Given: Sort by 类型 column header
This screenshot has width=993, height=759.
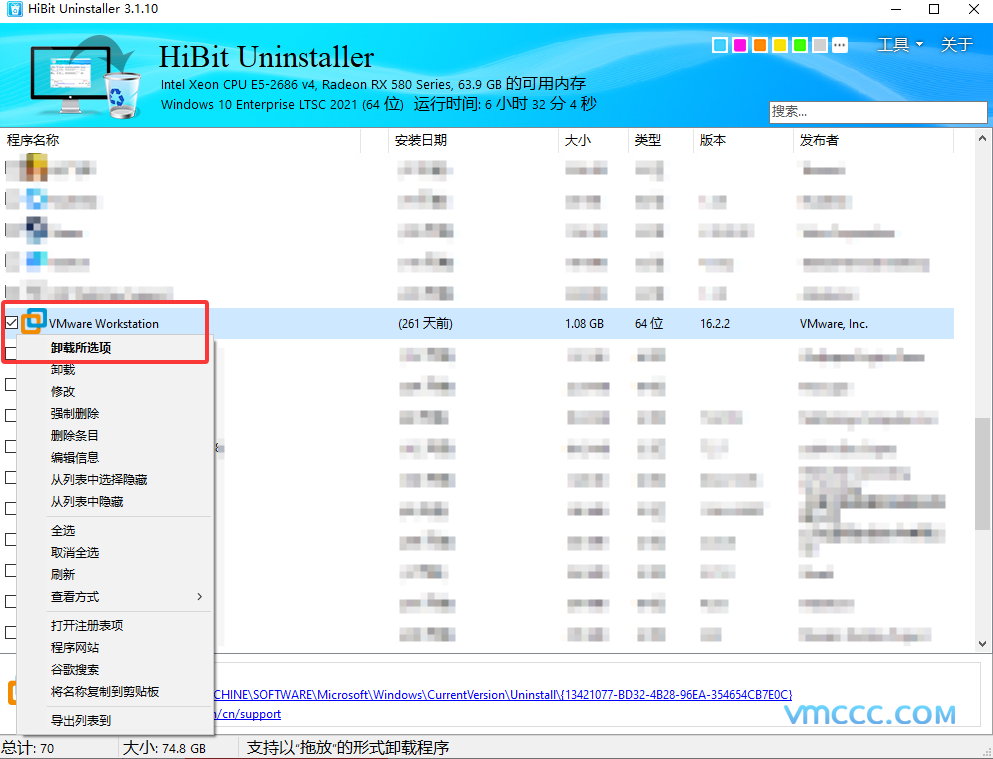Looking at the screenshot, I should pyautogui.click(x=661, y=141).
